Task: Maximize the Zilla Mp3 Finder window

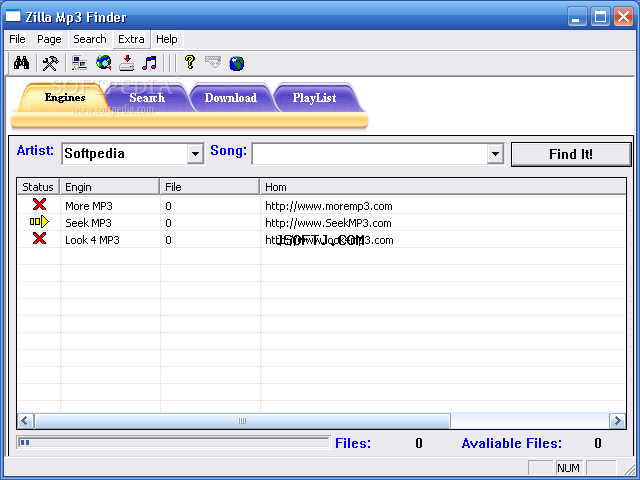Action: [600, 17]
